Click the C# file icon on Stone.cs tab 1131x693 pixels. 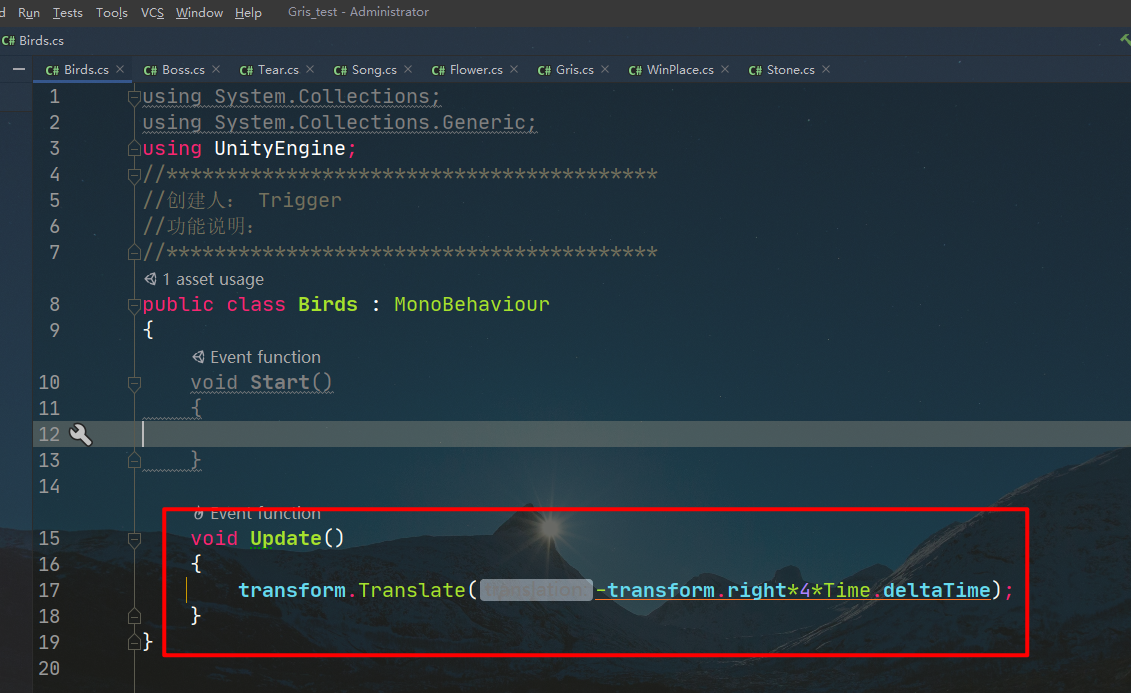pos(755,70)
